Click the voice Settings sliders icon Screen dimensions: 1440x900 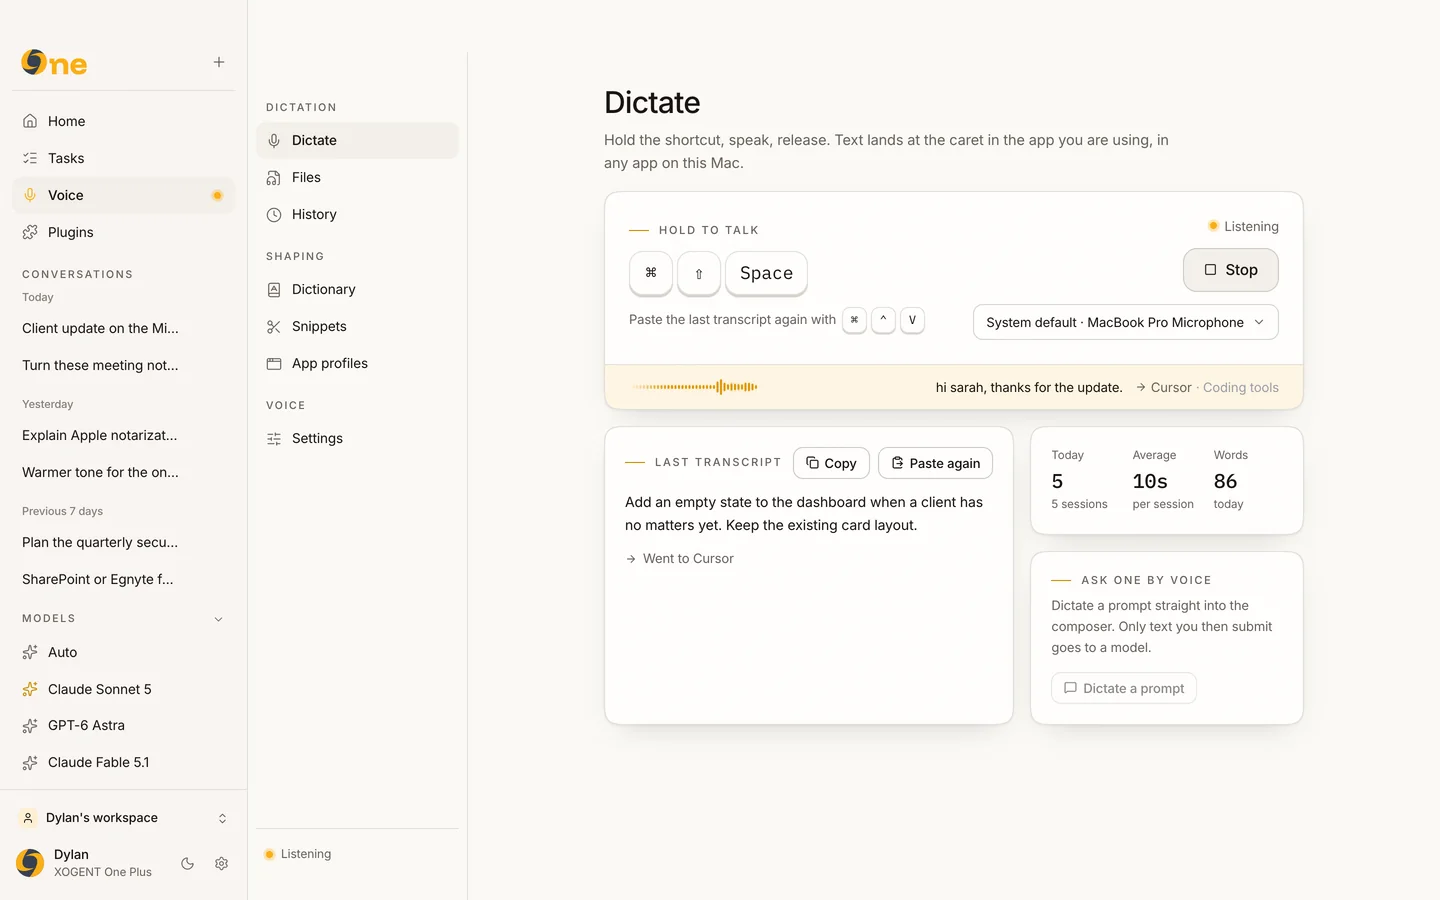click(274, 439)
